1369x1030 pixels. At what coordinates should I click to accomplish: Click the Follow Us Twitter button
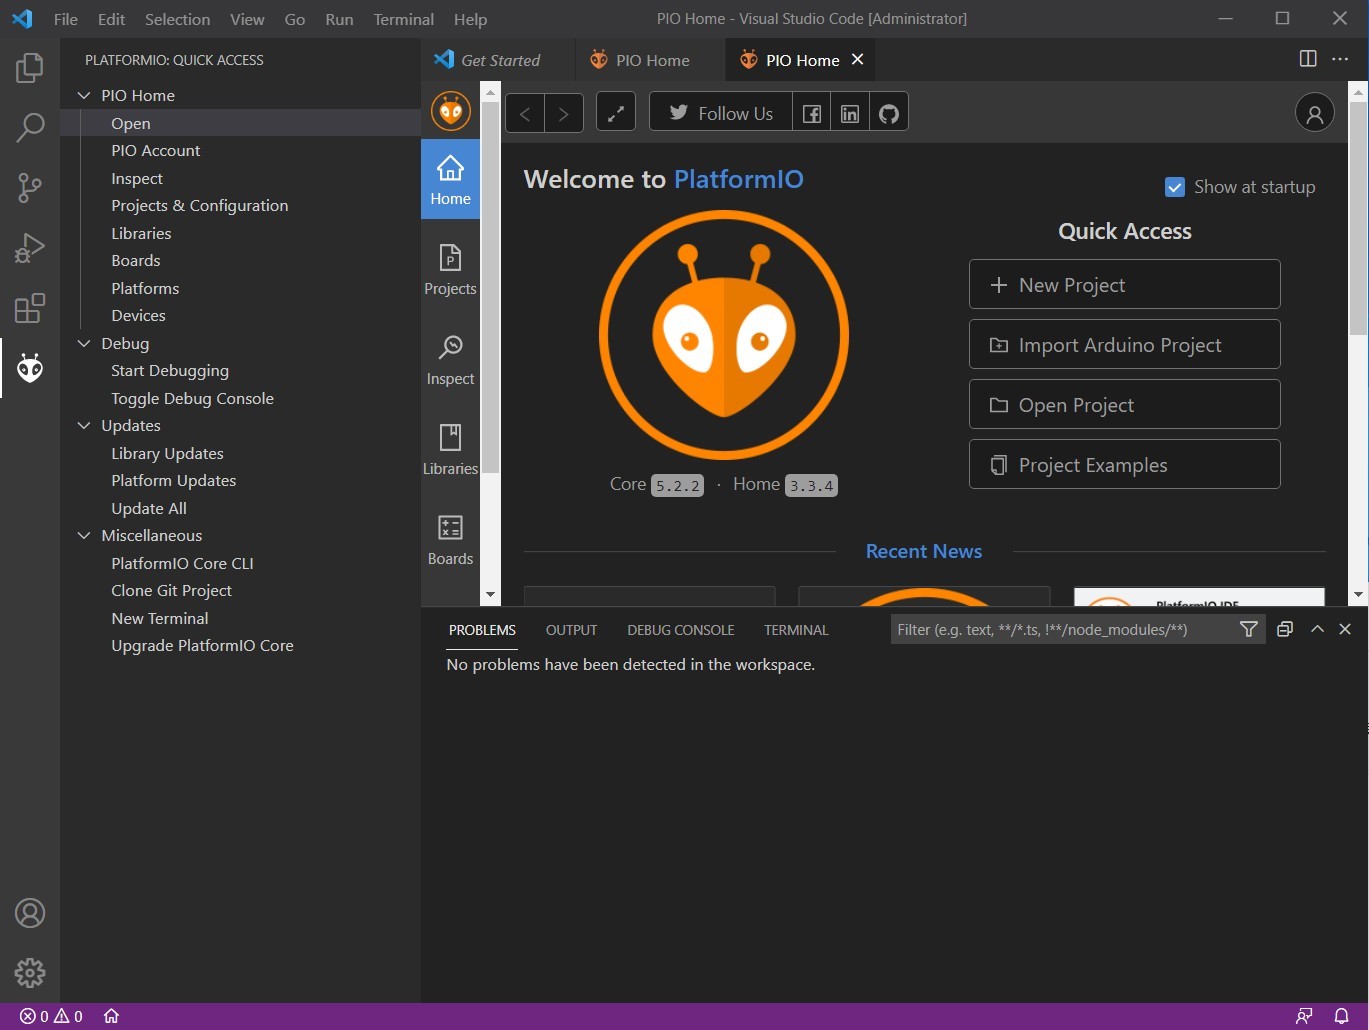point(721,113)
